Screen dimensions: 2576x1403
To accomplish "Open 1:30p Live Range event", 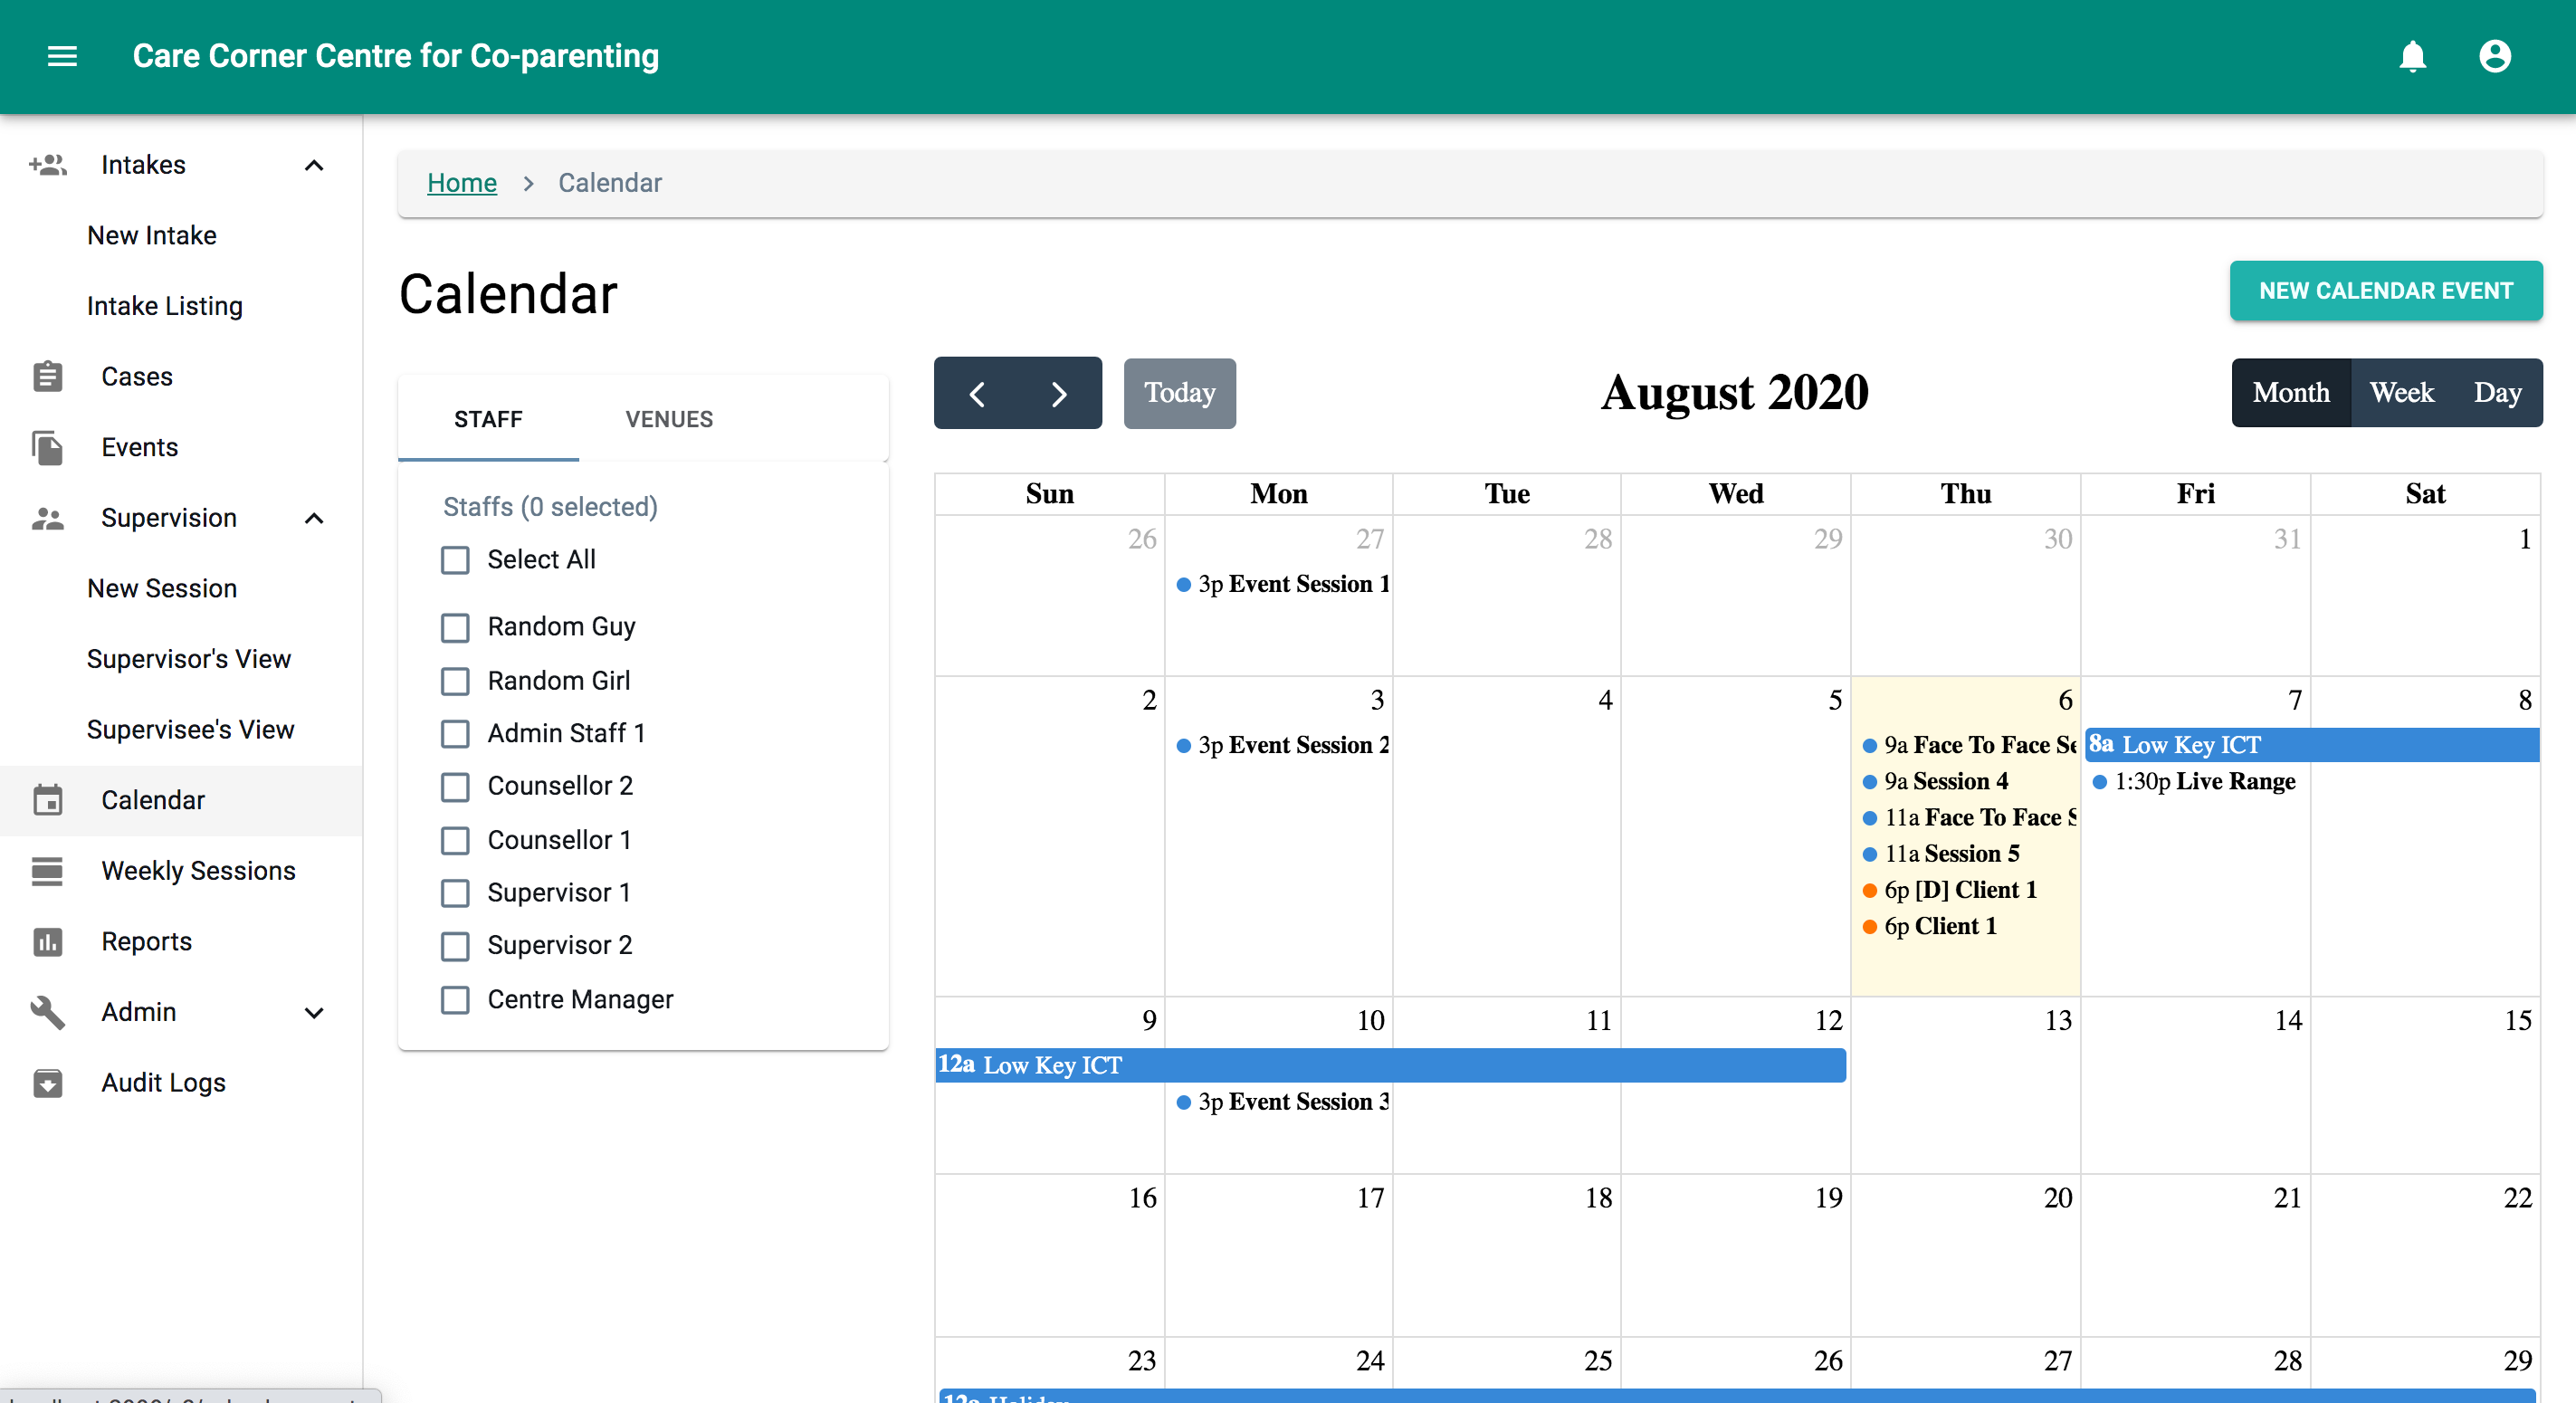I will [2195, 782].
